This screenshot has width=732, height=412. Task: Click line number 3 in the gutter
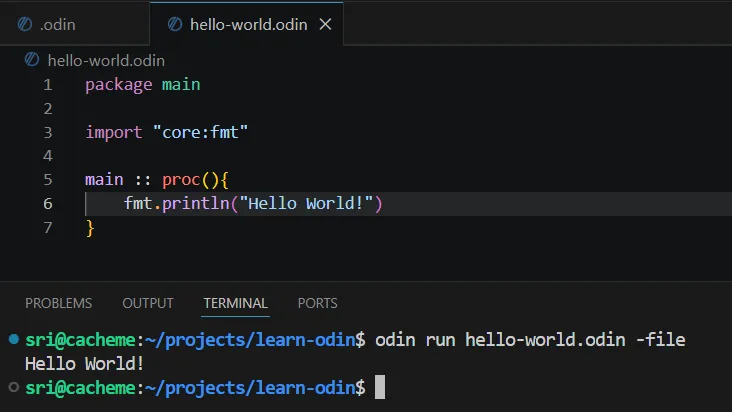pos(48,133)
